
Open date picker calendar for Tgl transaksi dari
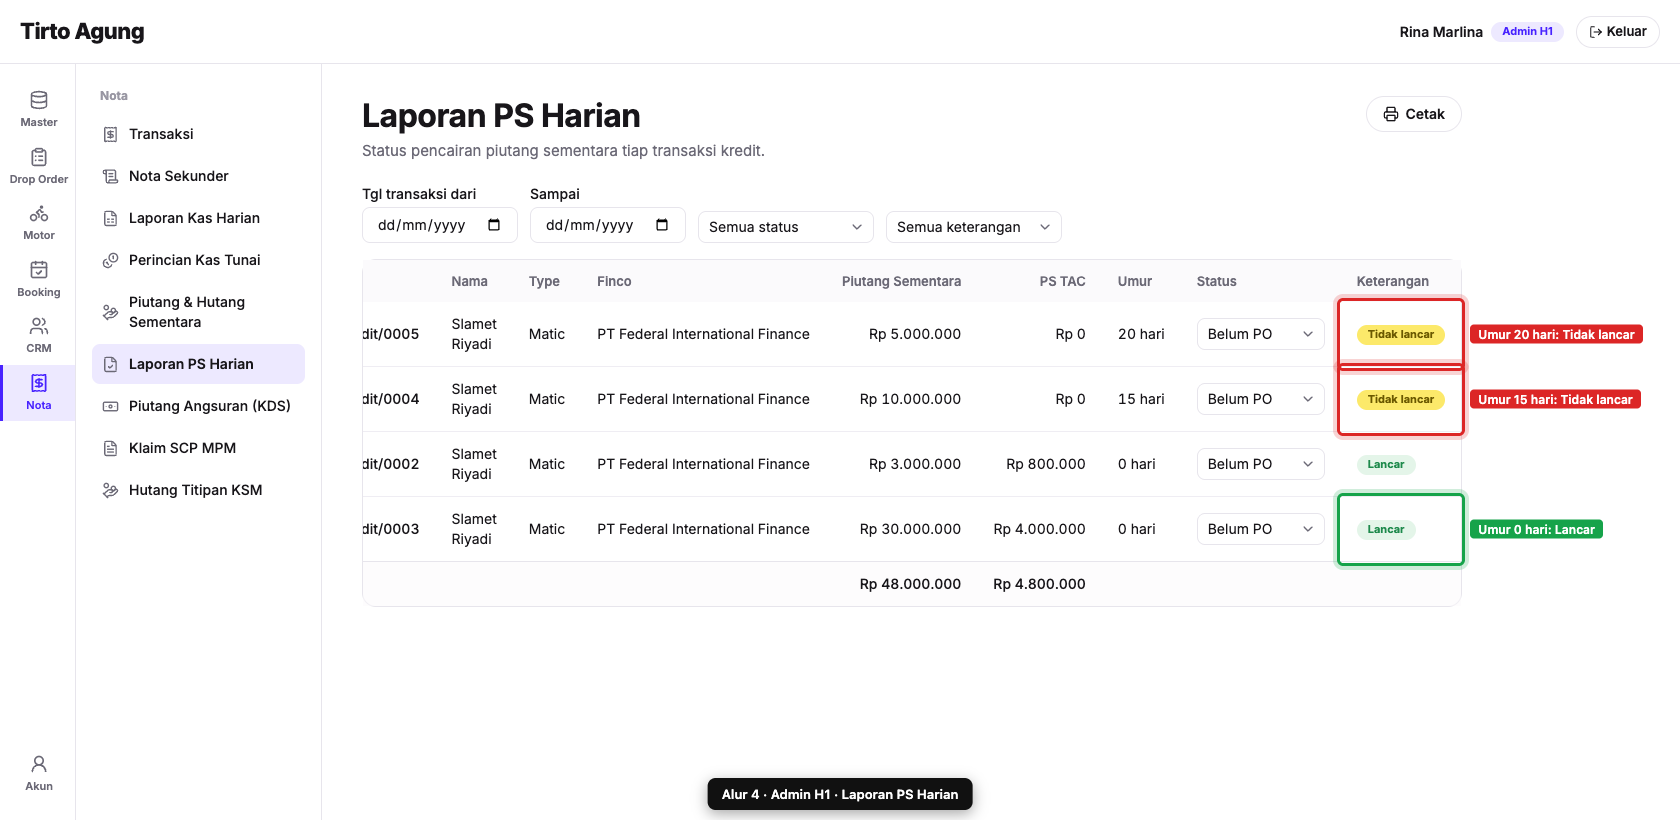494,225
